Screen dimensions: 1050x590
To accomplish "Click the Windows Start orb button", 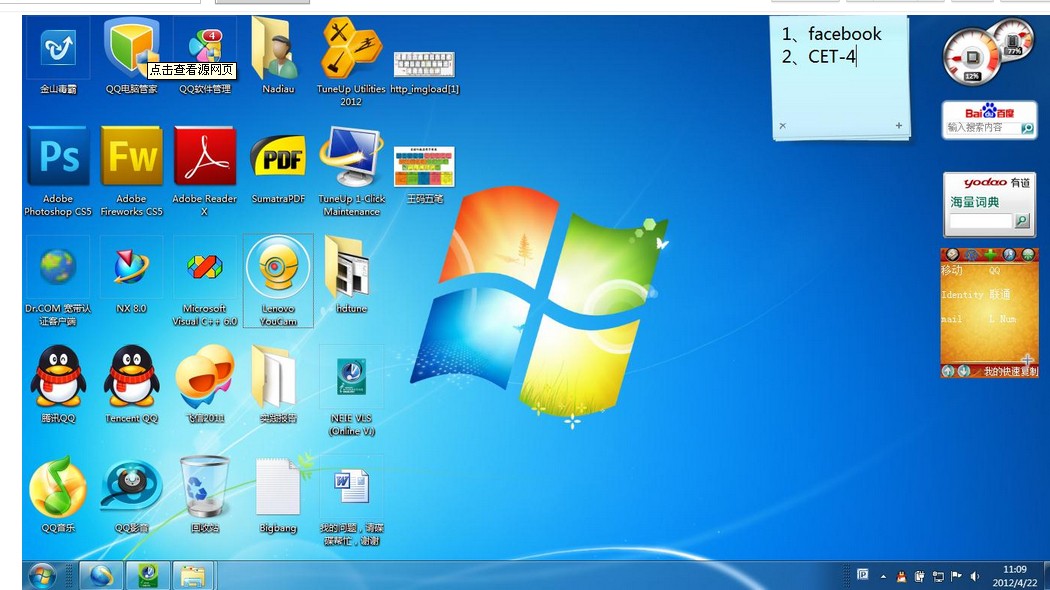I will (43, 576).
